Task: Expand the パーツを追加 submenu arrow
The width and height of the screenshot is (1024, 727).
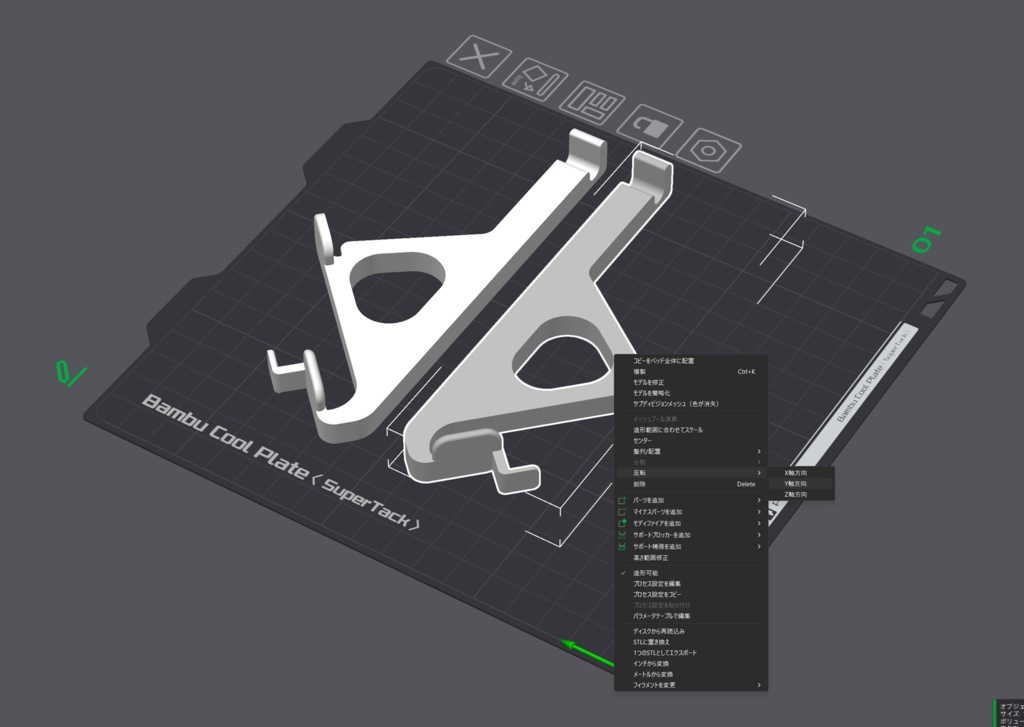Action: click(x=759, y=500)
